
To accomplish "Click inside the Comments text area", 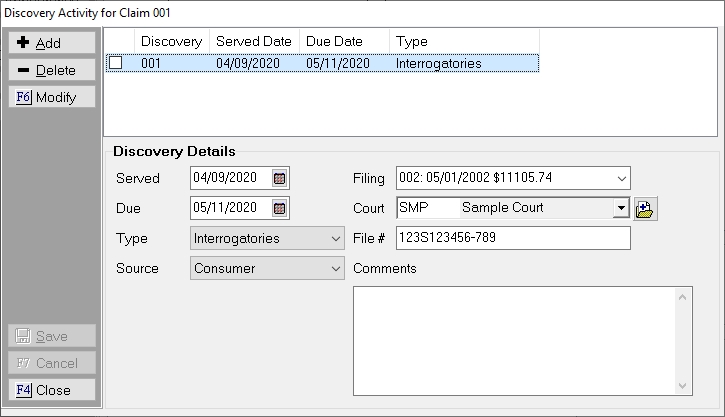I will tap(515, 340).
